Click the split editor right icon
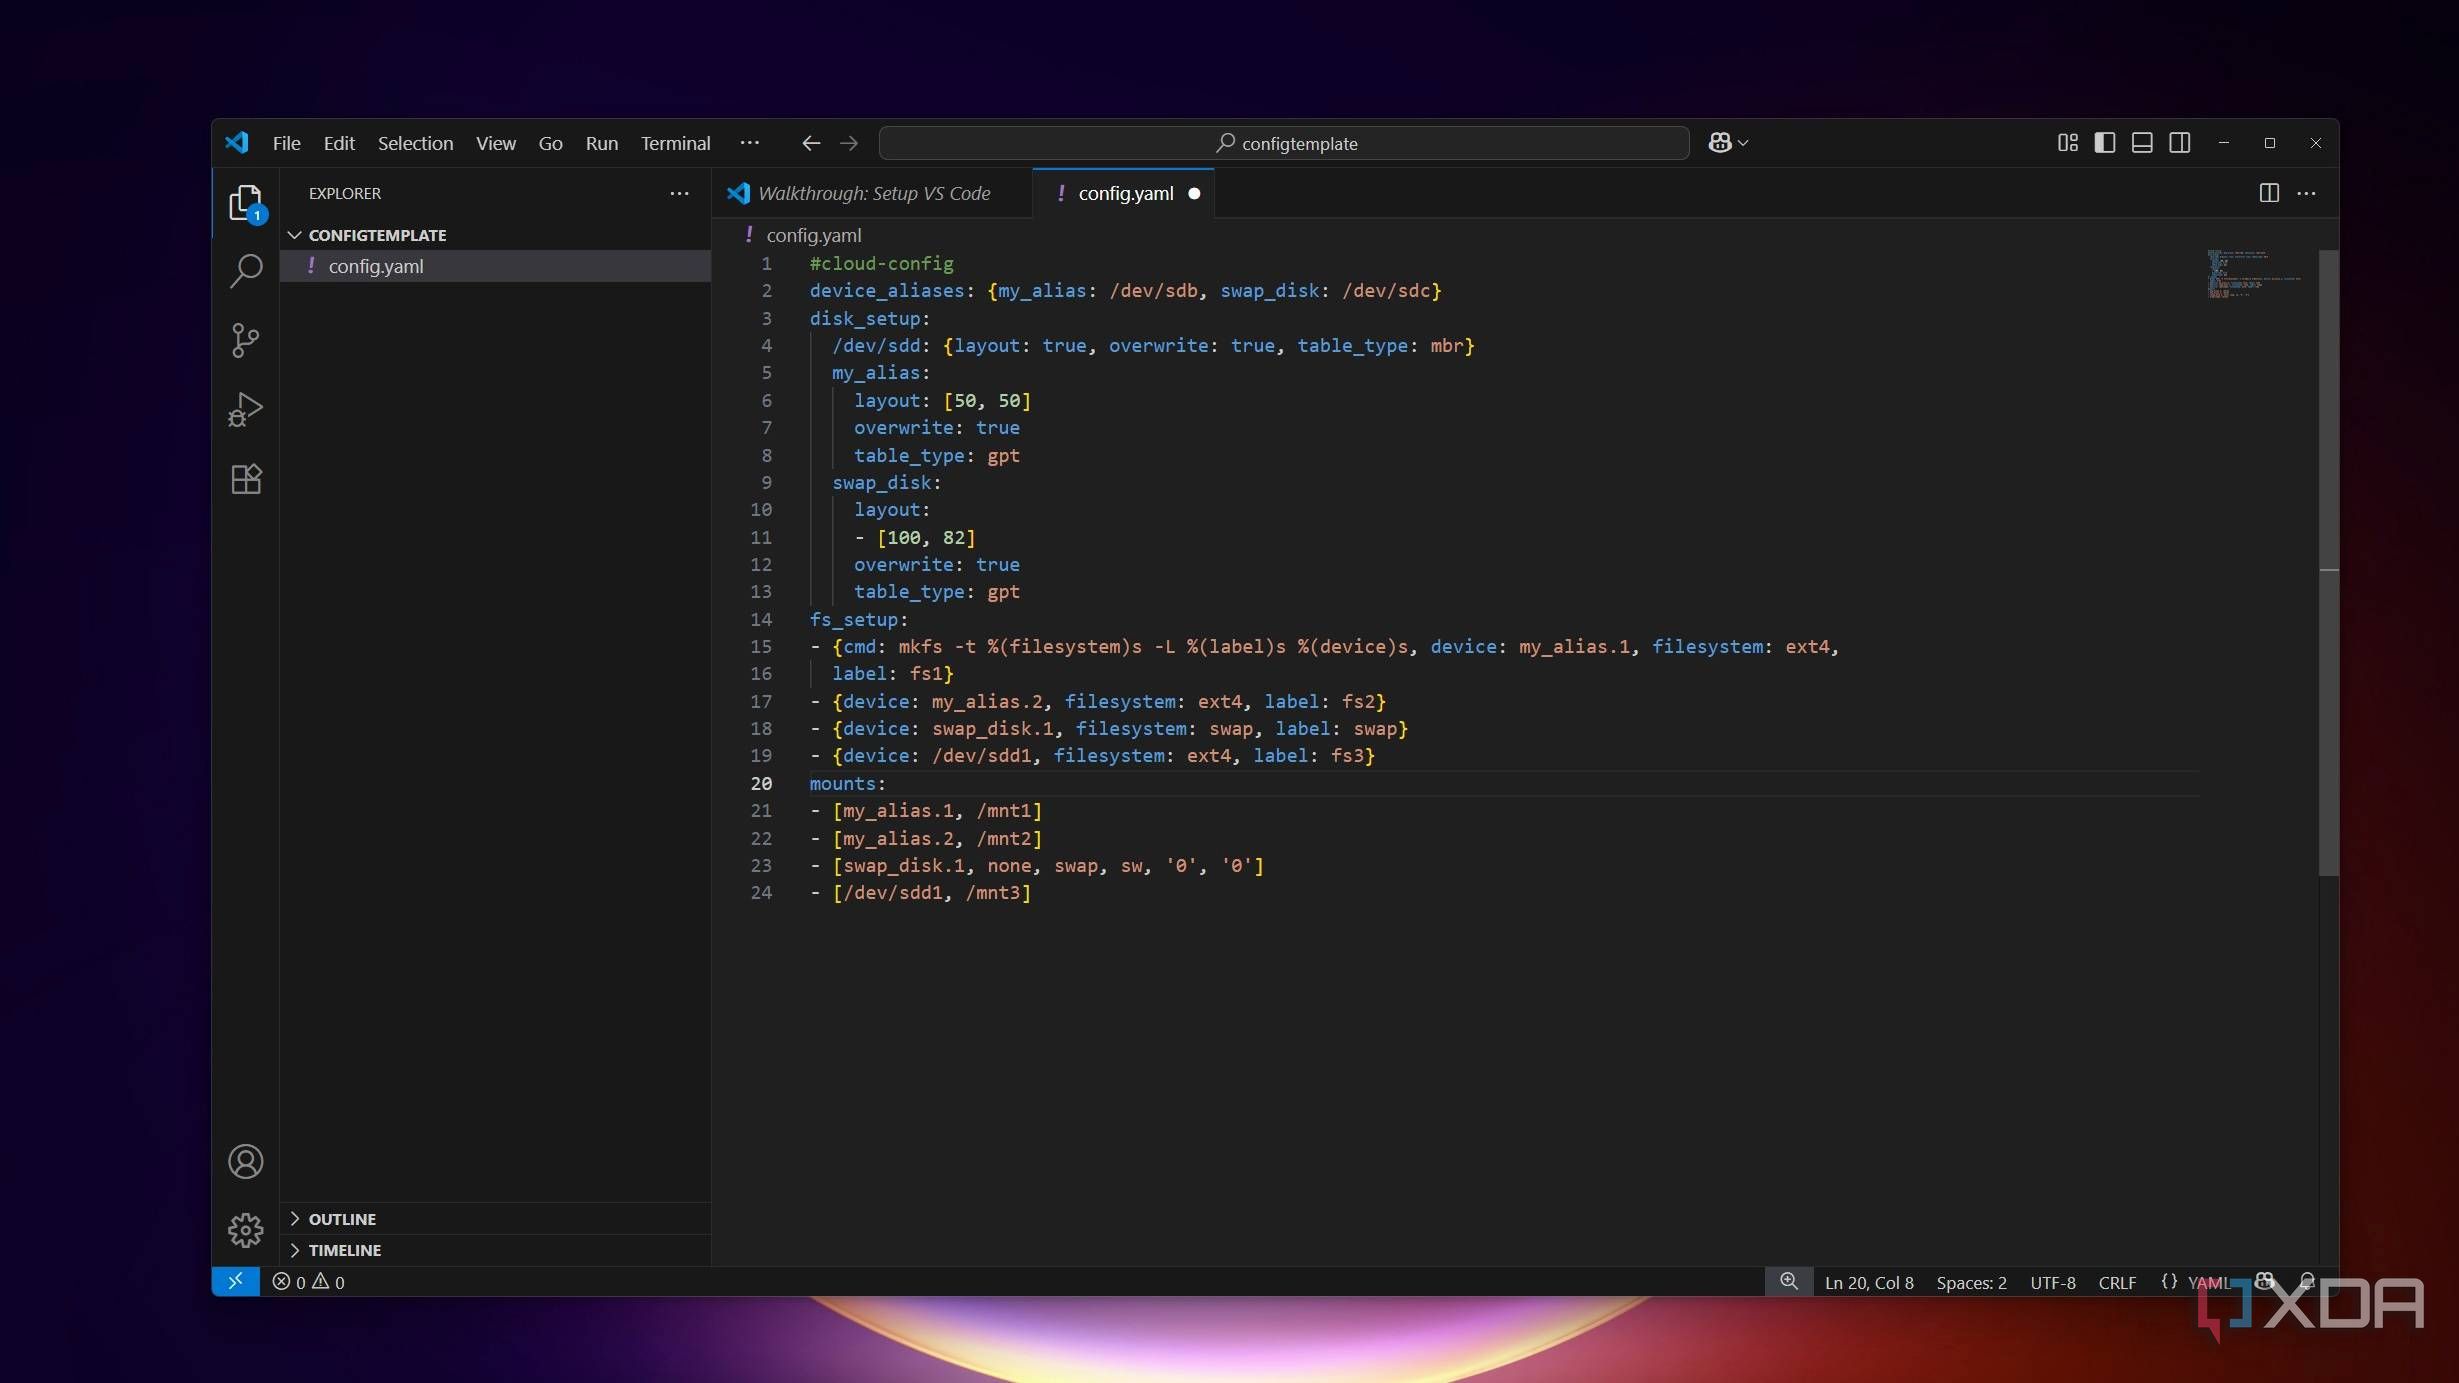 point(2269,193)
